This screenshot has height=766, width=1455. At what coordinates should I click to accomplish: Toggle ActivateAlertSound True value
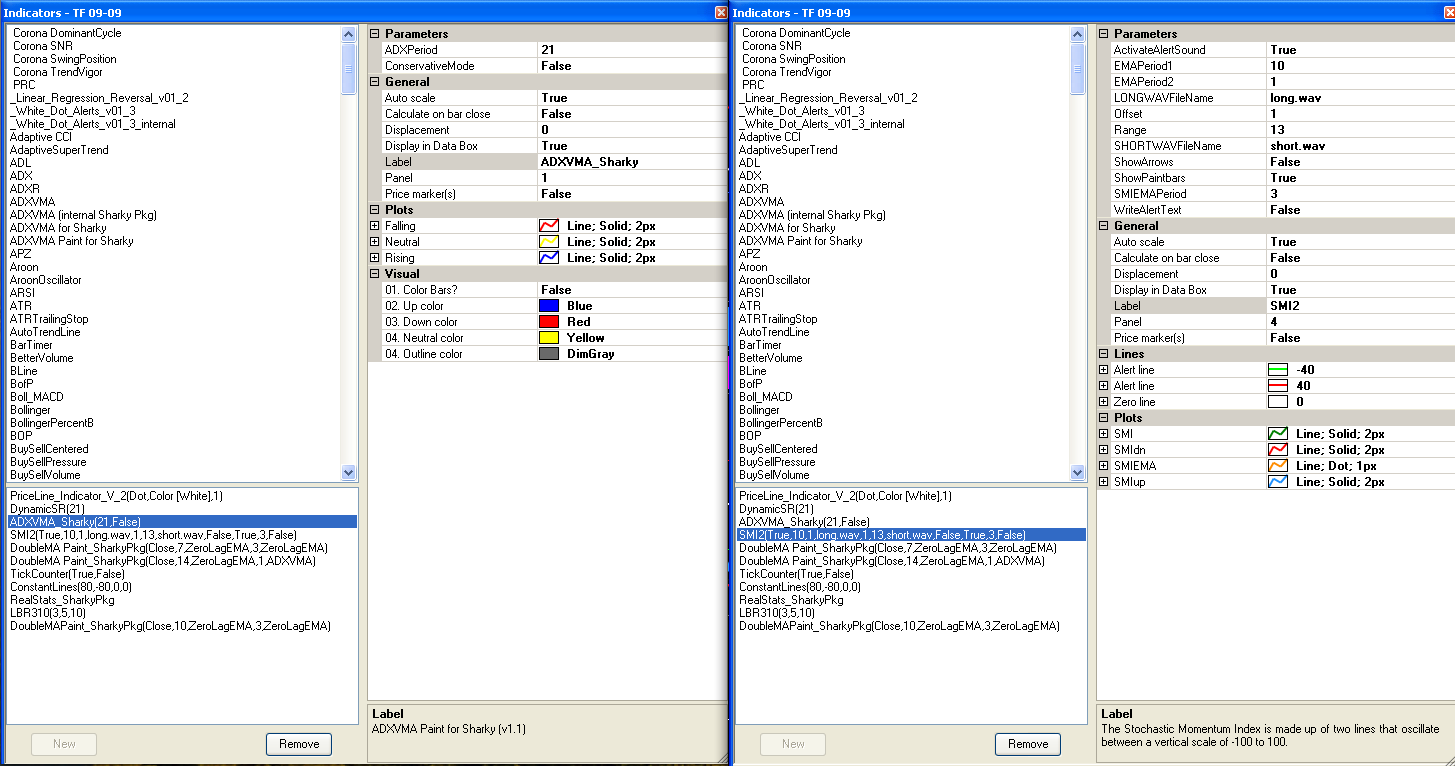1360,50
